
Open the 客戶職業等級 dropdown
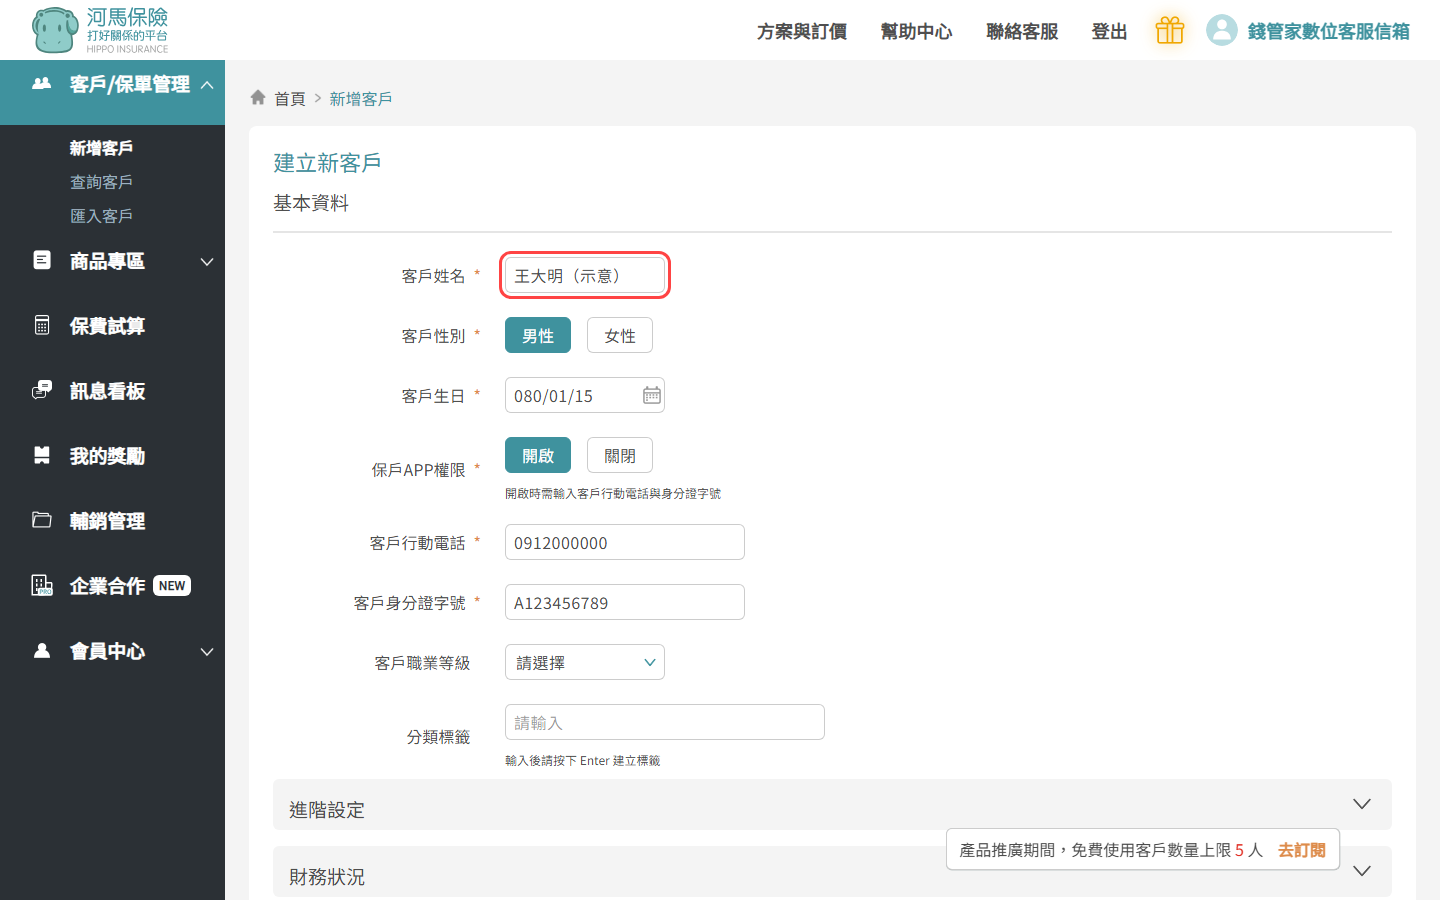[x=584, y=663]
